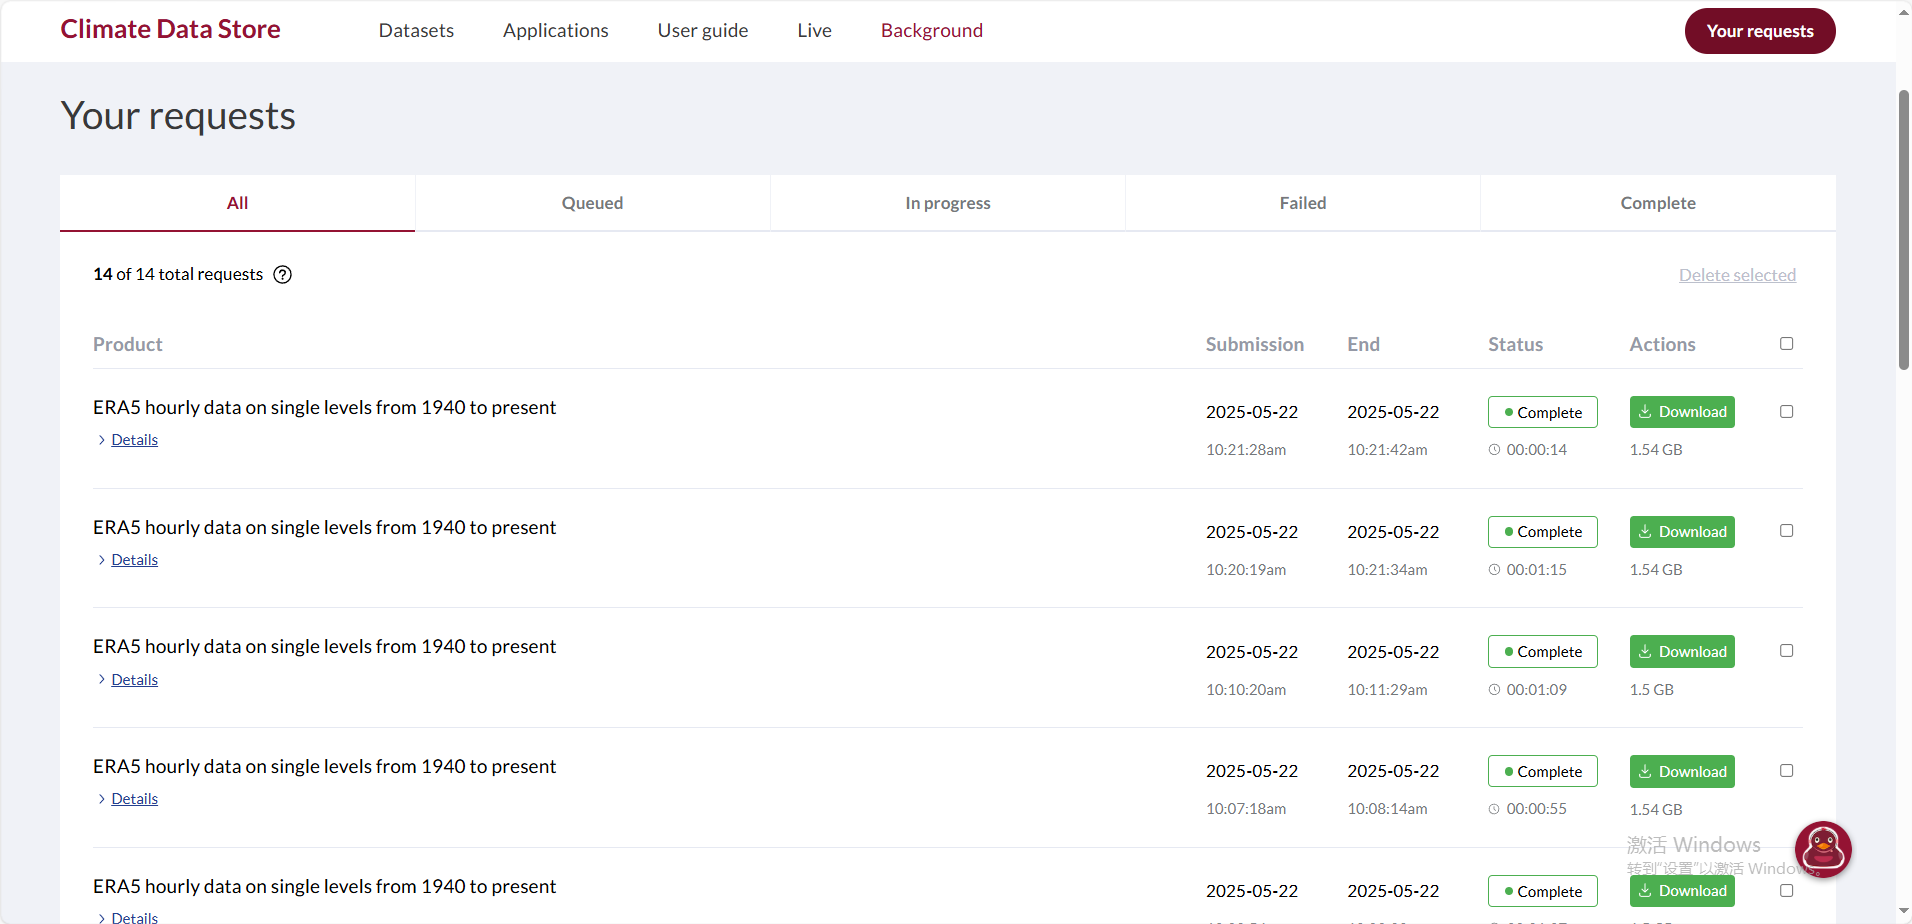Click the Delete selected link
The height and width of the screenshot is (924, 1912).
point(1737,275)
